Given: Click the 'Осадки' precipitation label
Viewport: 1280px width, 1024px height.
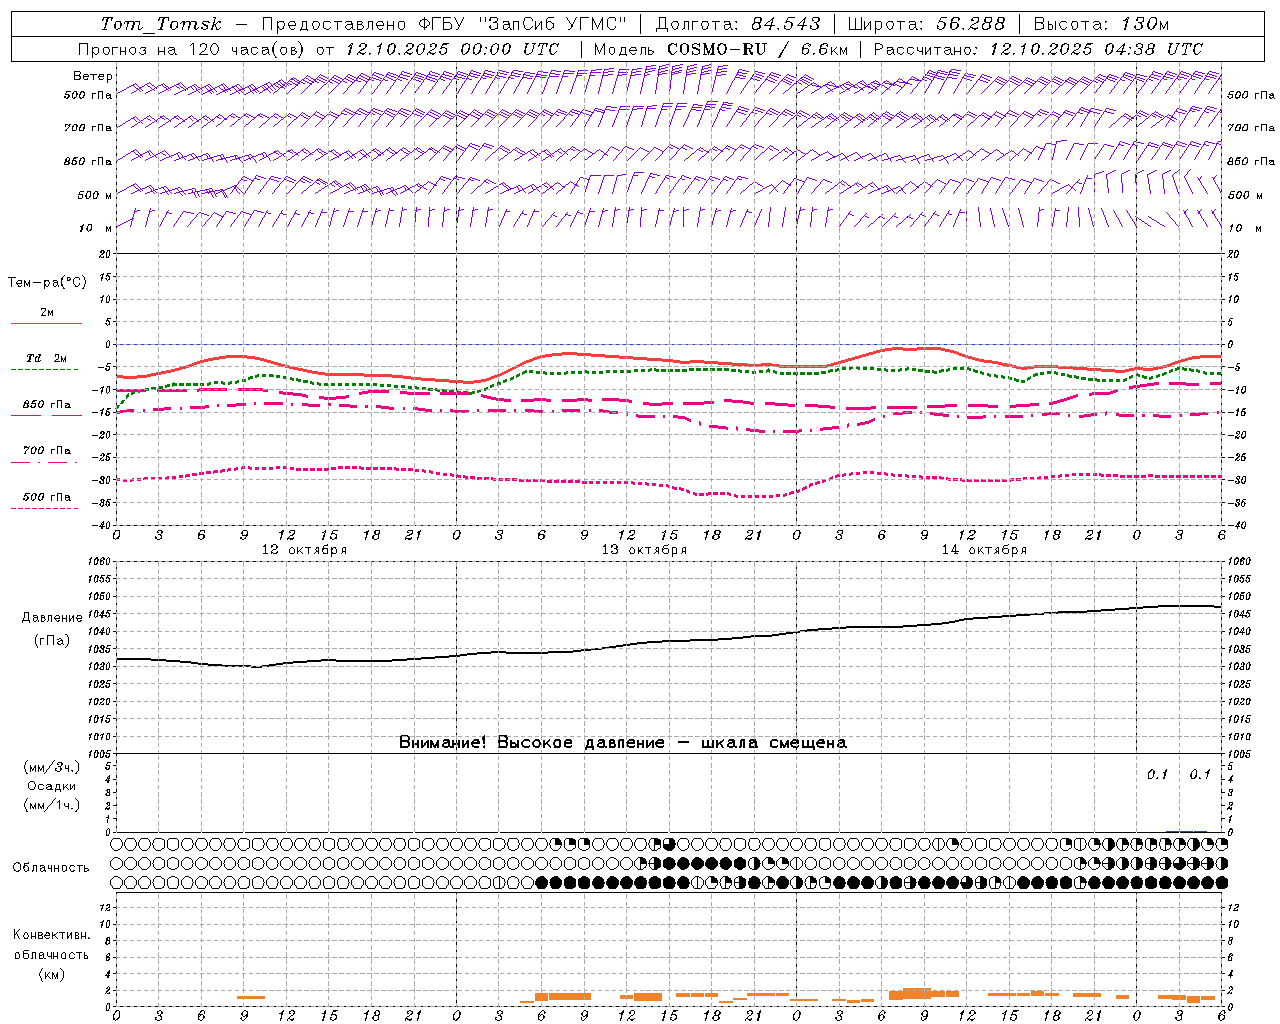Looking at the screenshot, I should coord(52,786).
